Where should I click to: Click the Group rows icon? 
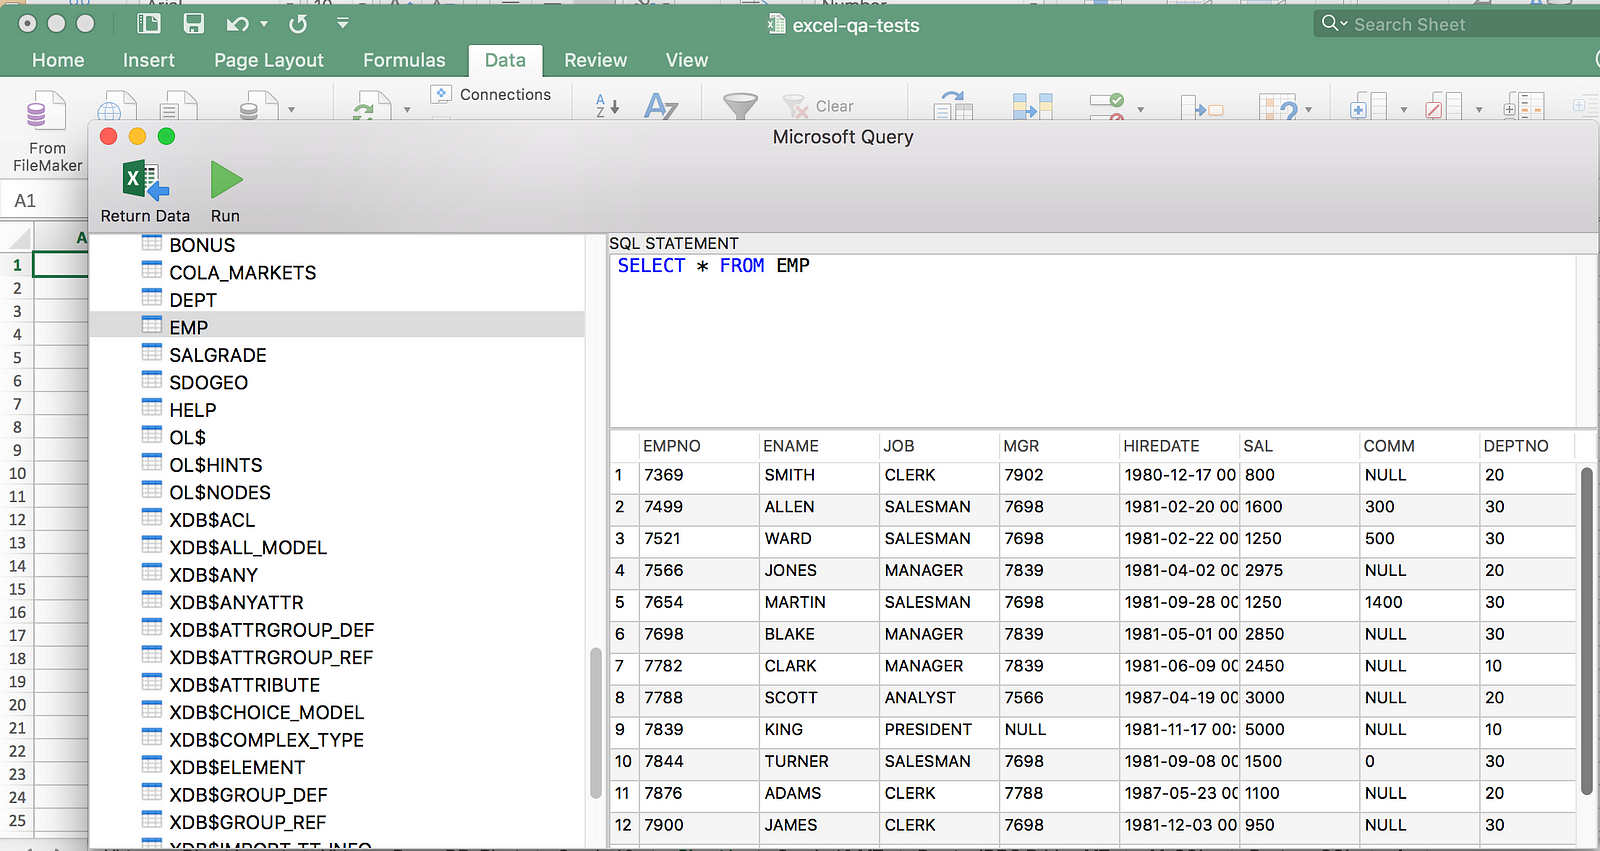(1368, 106)
